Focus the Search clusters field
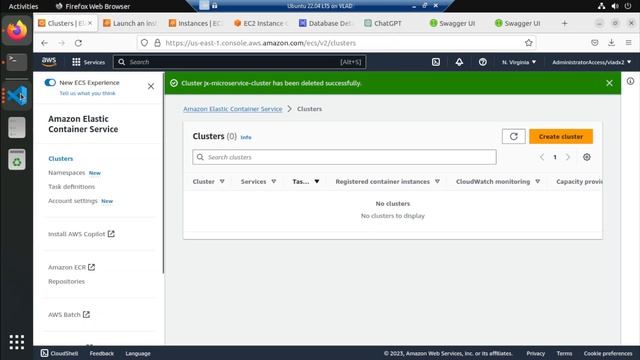The height and width of the screenshot is (360, 640). tap(344, 157)
